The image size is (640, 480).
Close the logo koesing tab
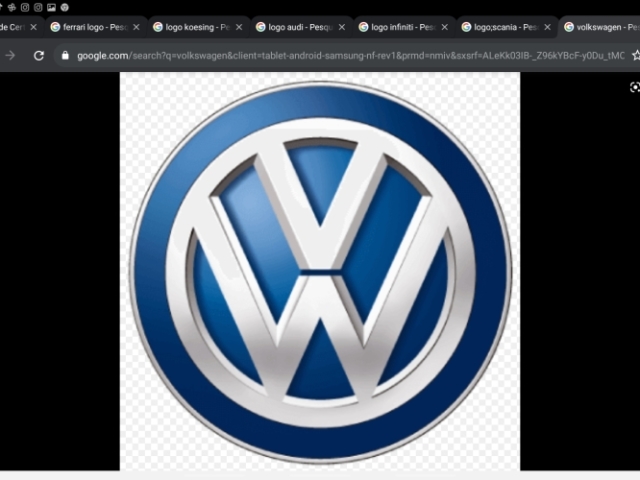pyautogui.click(x=239, y=27)
